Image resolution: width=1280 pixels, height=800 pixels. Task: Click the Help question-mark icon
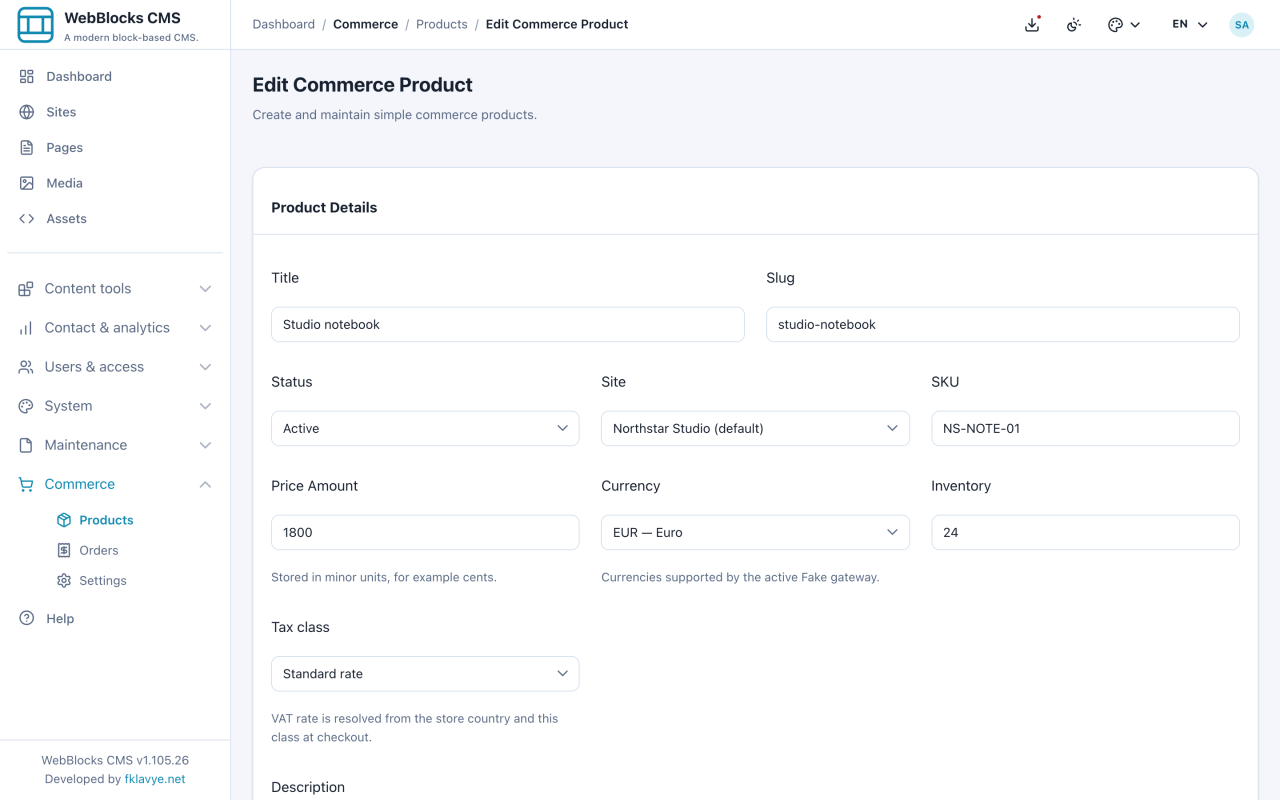tap(27, 618)
